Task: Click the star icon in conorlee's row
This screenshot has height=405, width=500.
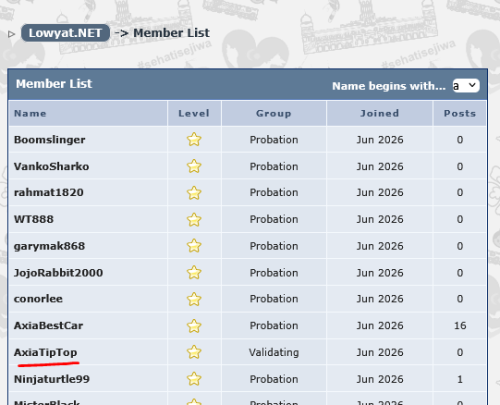Action: point(194,299)
